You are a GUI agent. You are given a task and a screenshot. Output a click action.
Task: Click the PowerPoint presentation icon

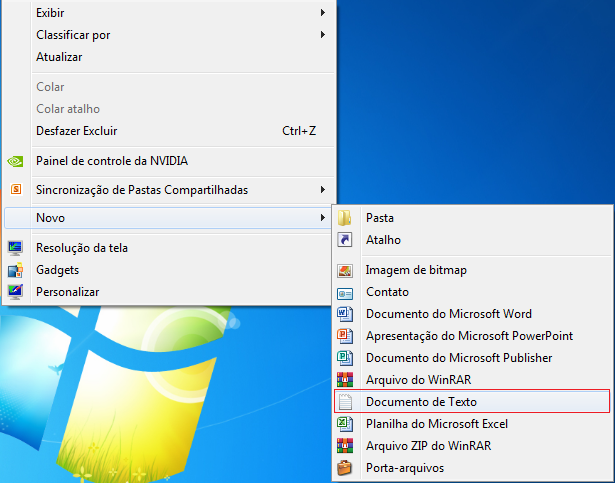[345, 336]
